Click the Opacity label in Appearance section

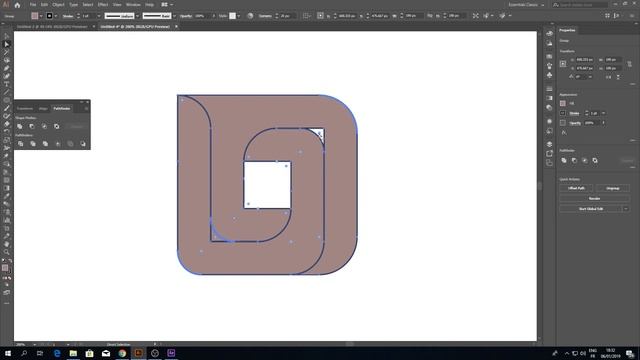coord(575,123)
